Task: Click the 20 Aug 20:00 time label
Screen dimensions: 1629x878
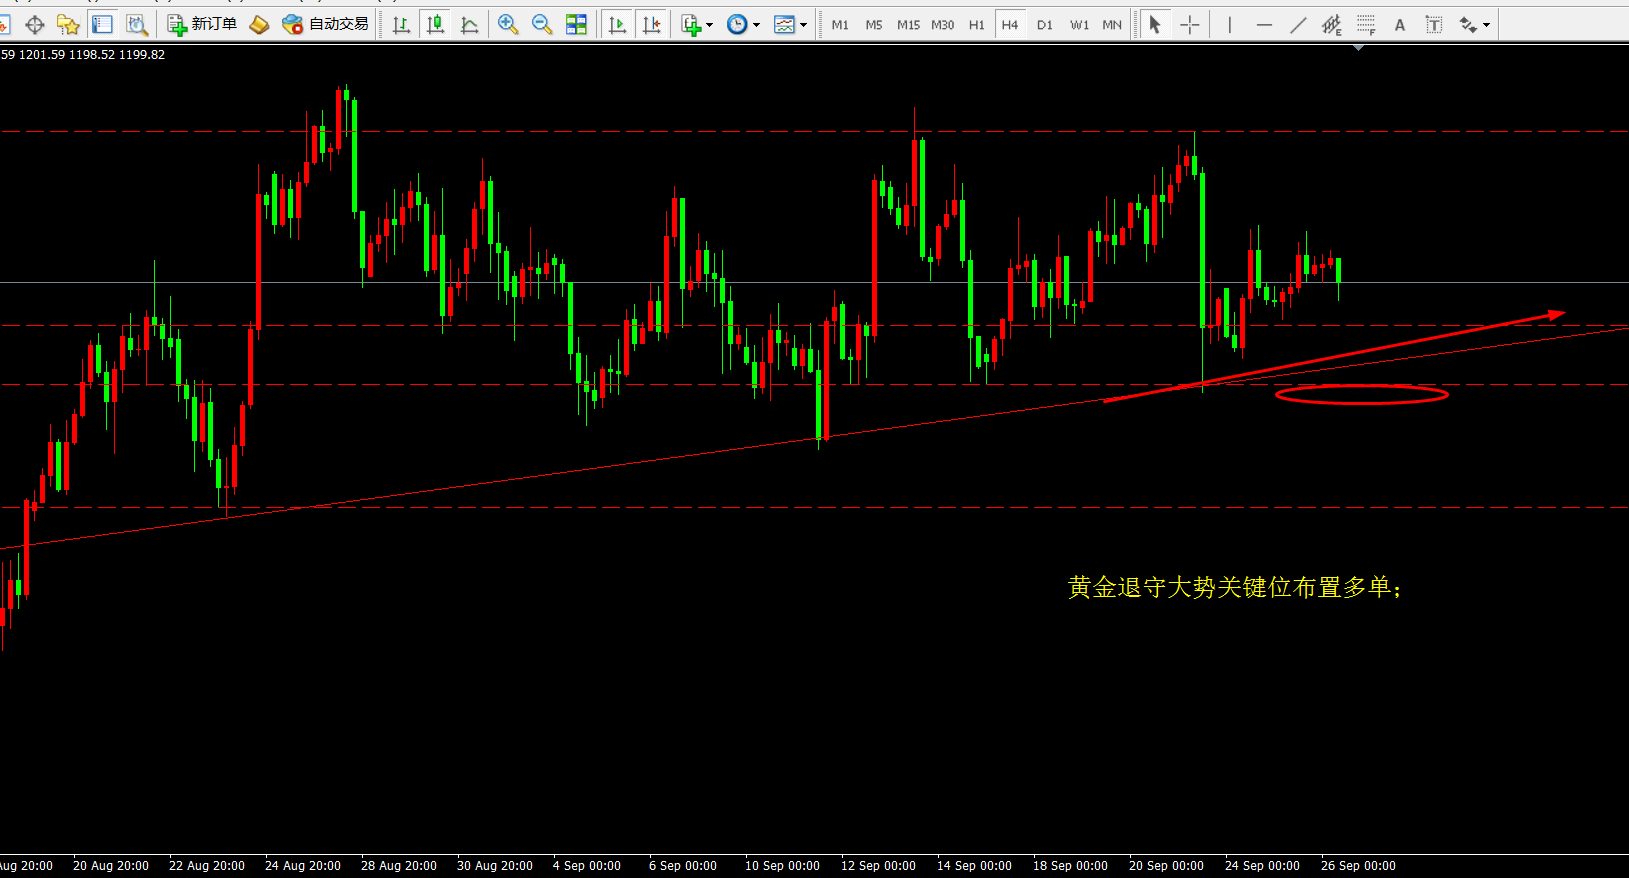Action: pyautogui.click(x=111, y=866)
